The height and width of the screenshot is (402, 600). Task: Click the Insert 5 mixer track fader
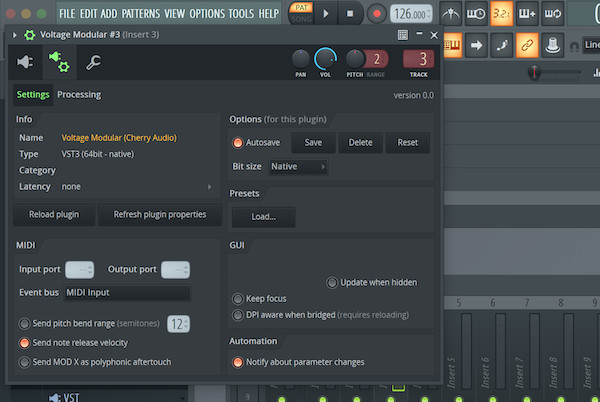tap(466, 351)
